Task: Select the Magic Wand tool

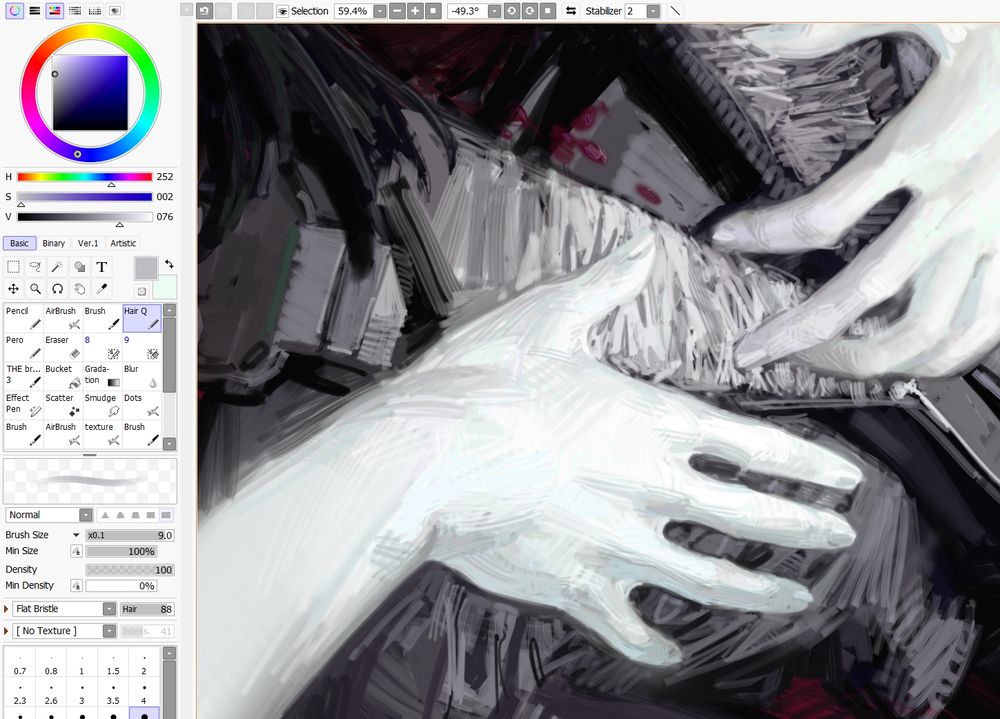Action: (x=57, y=267)
